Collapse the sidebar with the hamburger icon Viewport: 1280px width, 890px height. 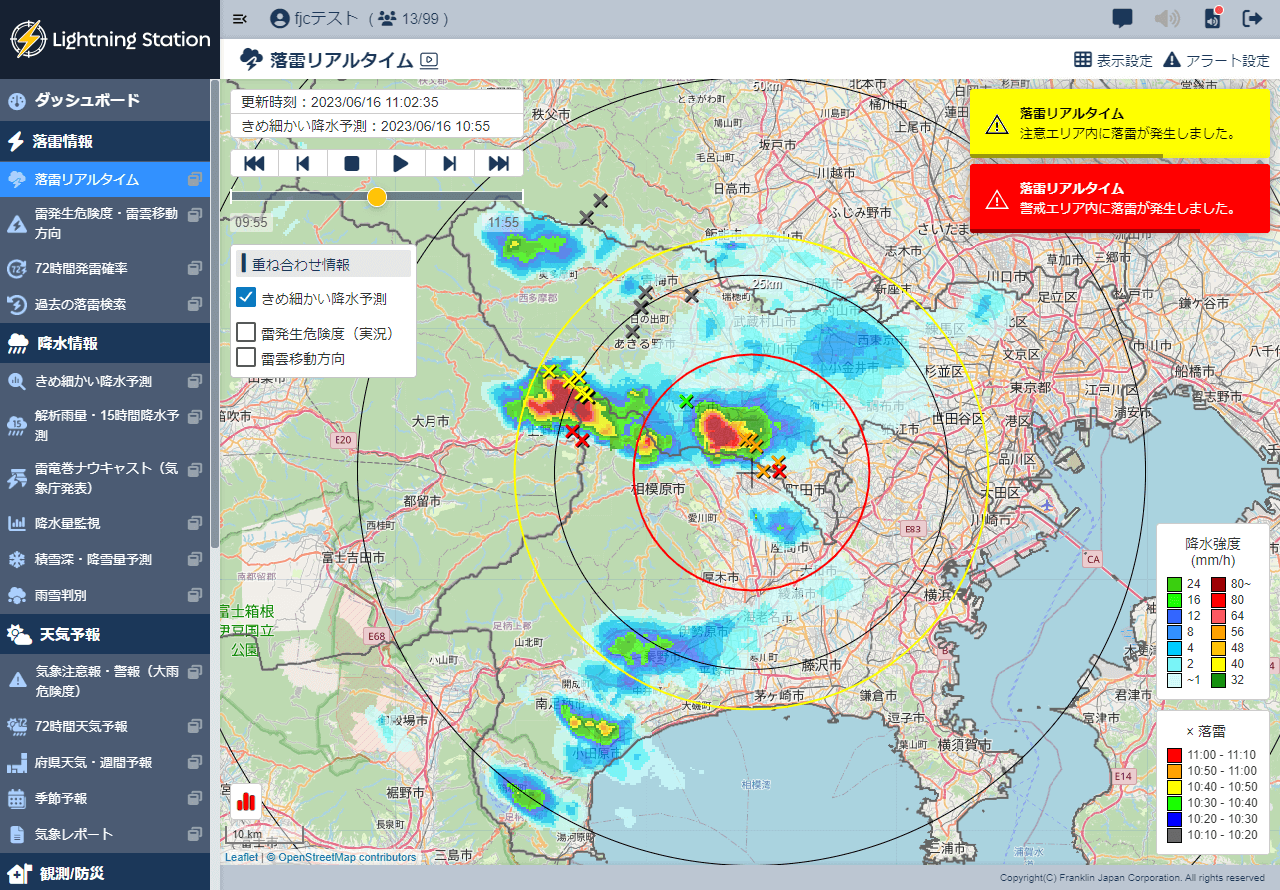(x=240, y=18)
